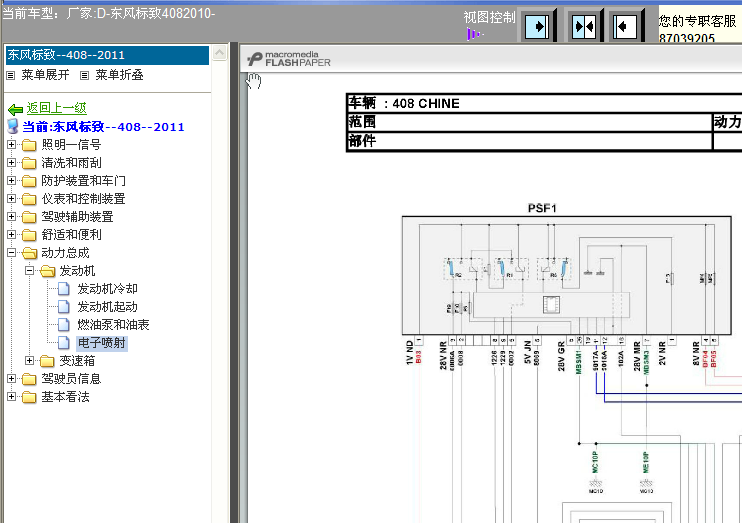Expand the 基本看法 tree node
Image resolution: width=742 pixels, height=523 pixels.
point(11,397)
